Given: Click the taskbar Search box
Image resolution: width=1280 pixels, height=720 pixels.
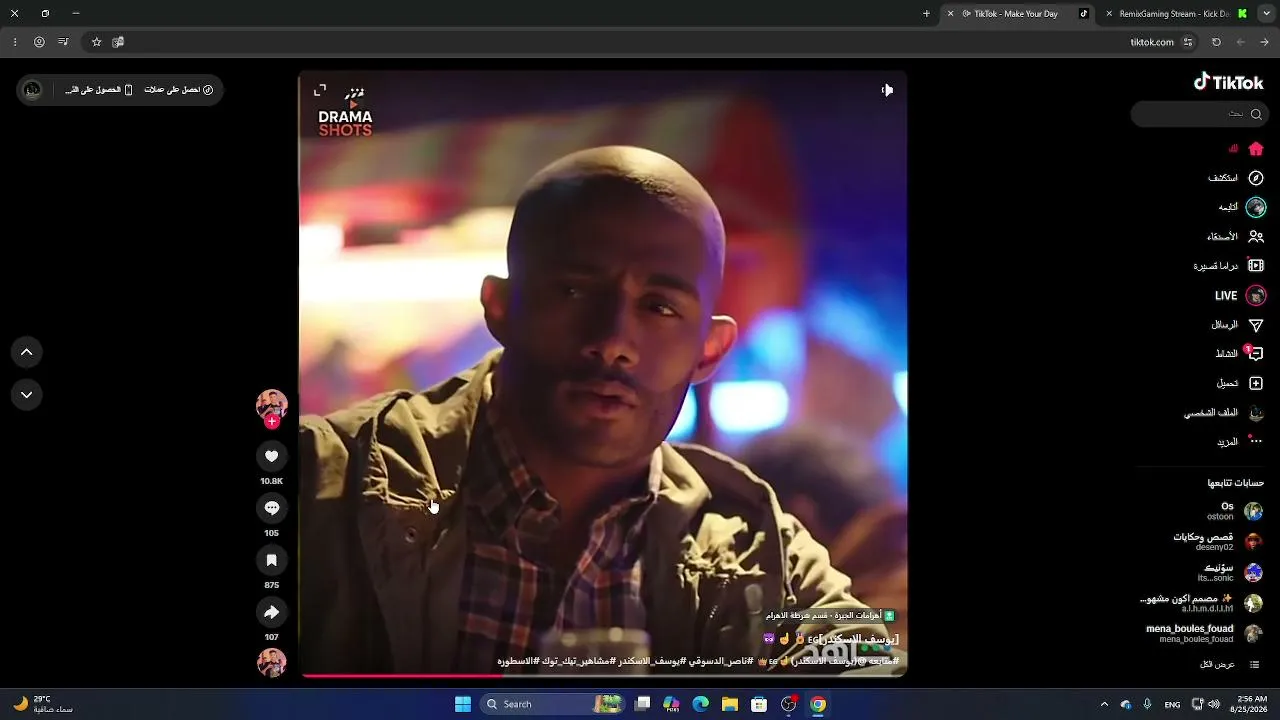Looking at the screenshot, I should [553, 704].
